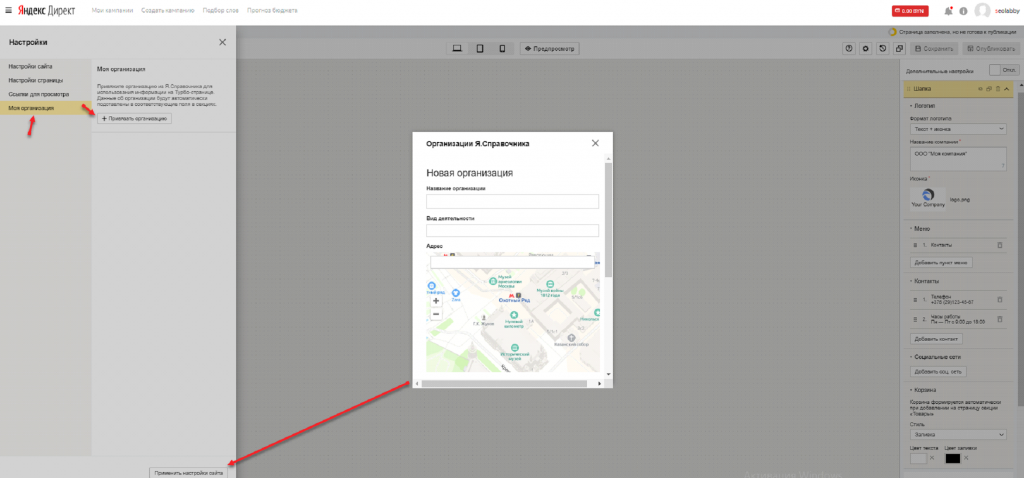The width and height of the screenshot is (1024, 478).
Task: Click the info icon in the top header
Action: pos(963,11)
